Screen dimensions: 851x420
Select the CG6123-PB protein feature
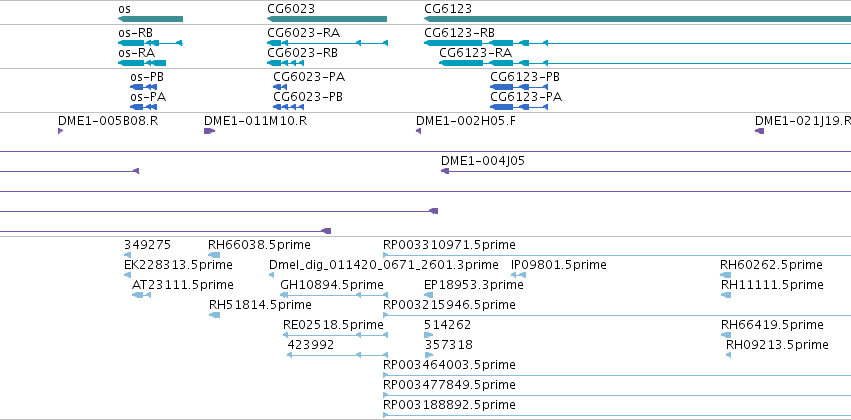click(519, 87)
